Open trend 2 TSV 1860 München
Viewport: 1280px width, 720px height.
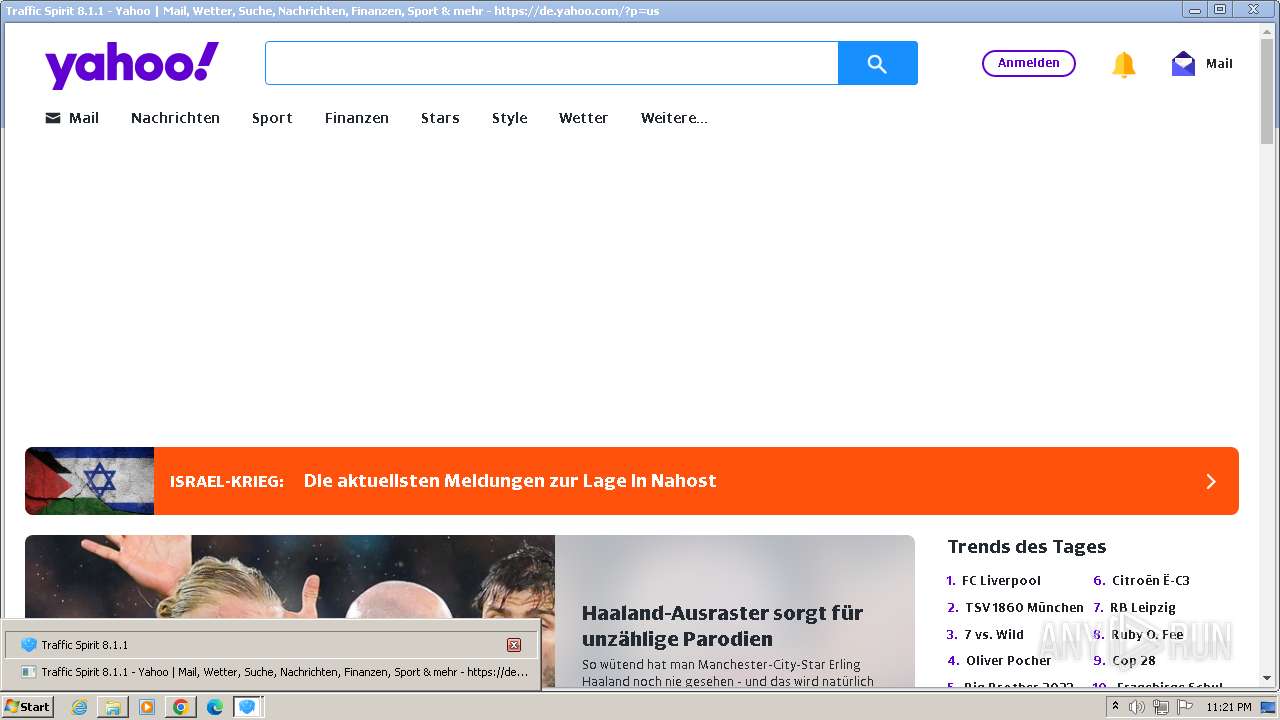[1024, 607]
